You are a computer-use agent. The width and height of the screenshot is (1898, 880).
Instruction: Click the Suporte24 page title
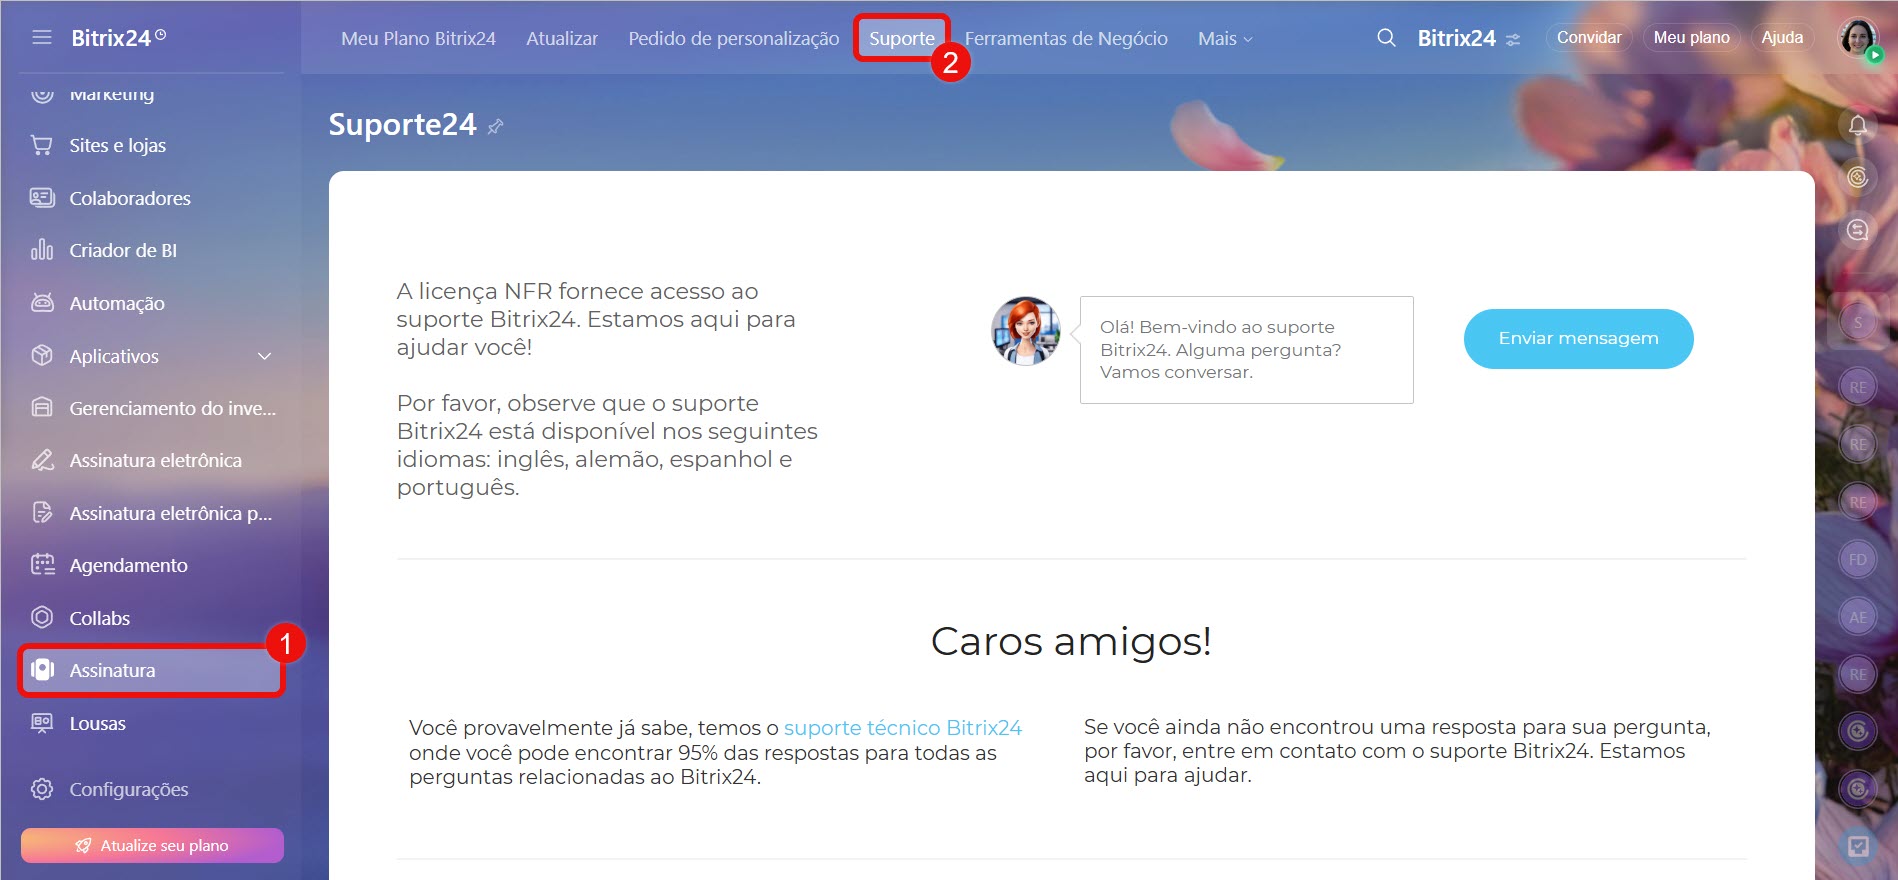tap(402, 124)
